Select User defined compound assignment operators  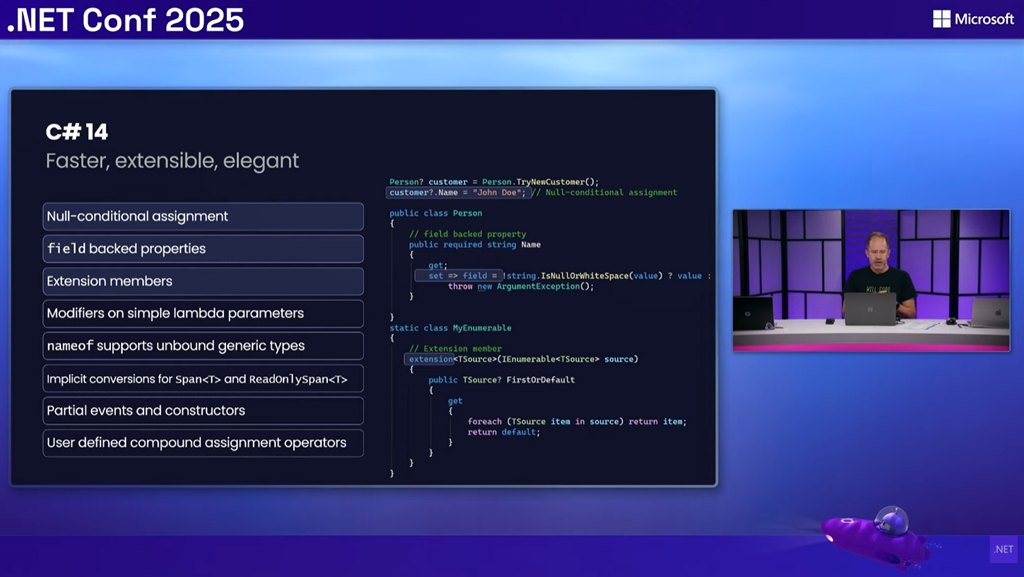[203, 443]
